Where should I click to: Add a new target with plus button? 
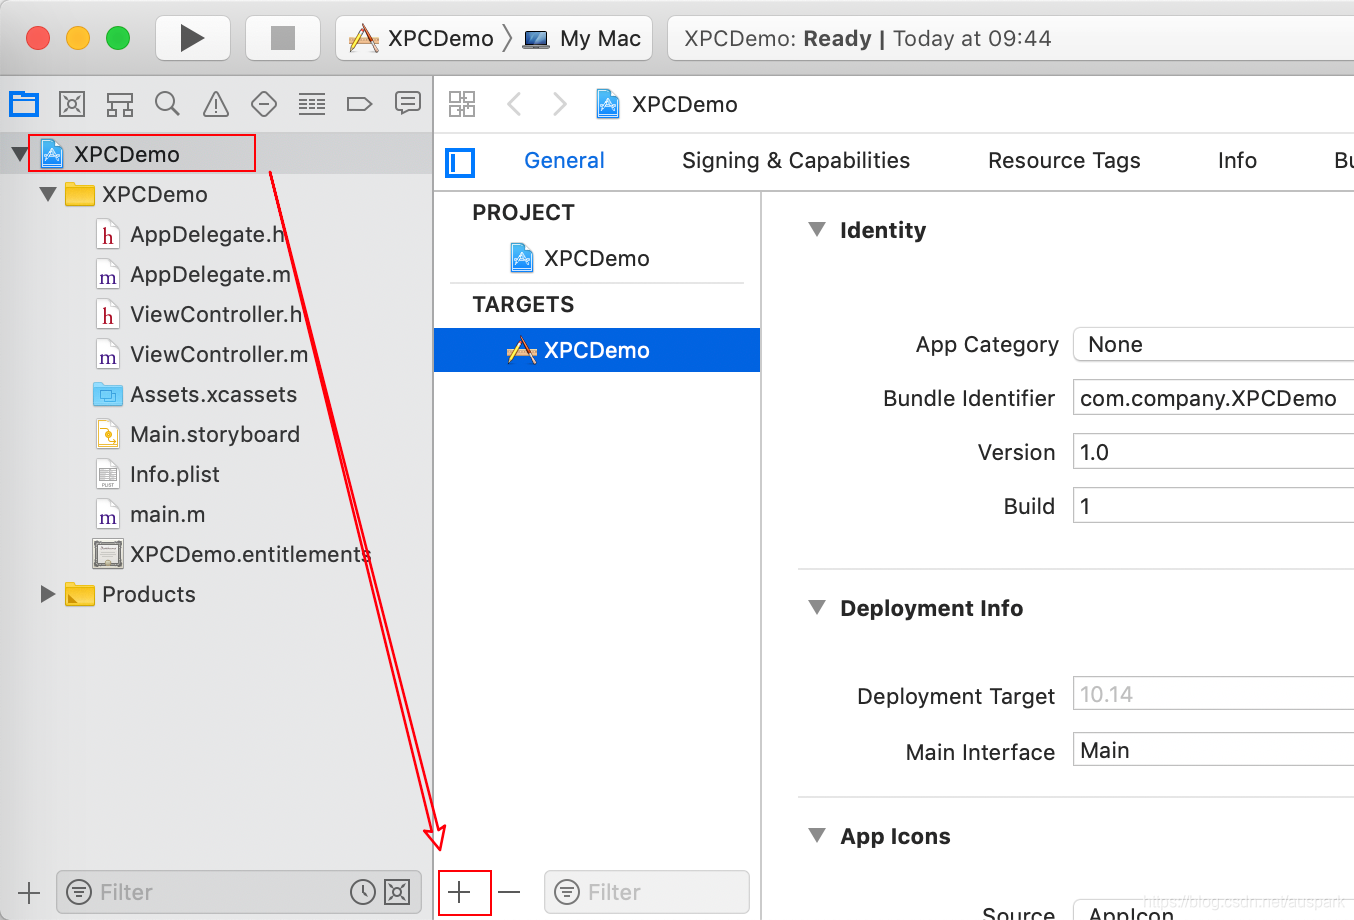click(460, 892)
